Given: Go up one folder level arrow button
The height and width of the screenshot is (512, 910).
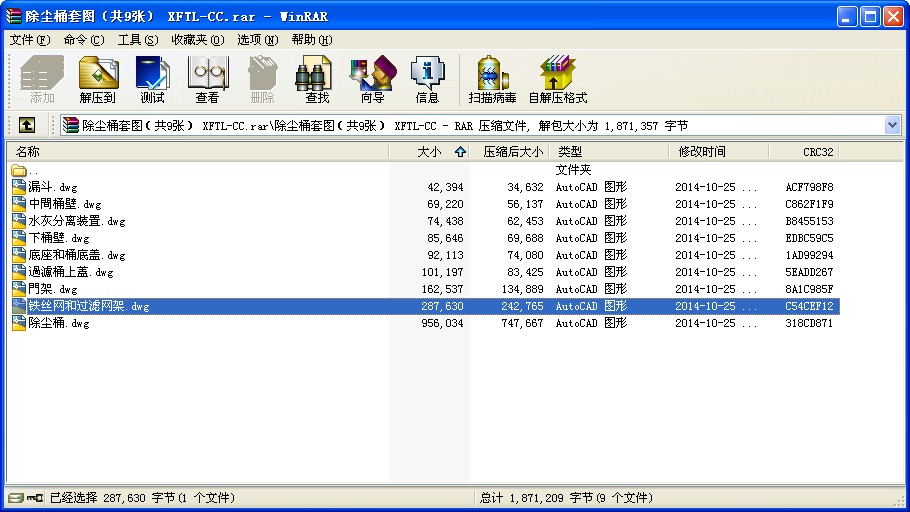Looking at the screenshot, I should pyautogui.click(x=27, y=125).
